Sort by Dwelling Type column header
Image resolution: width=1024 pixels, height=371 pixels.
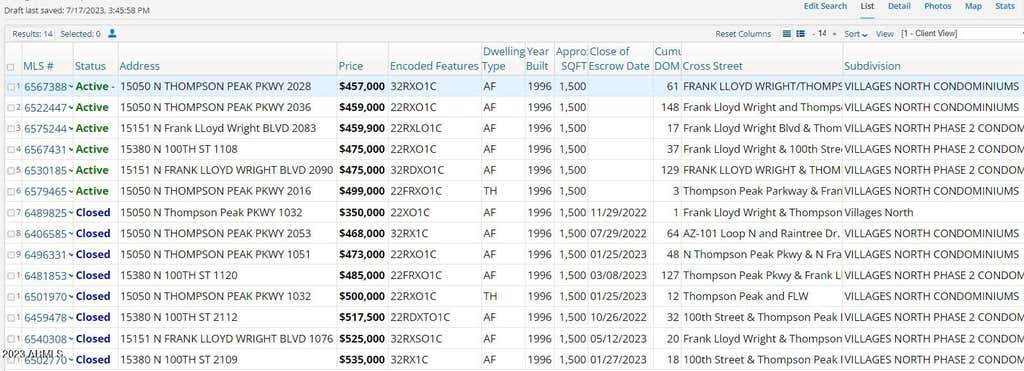pyautogui.click(x=504, y=58)
